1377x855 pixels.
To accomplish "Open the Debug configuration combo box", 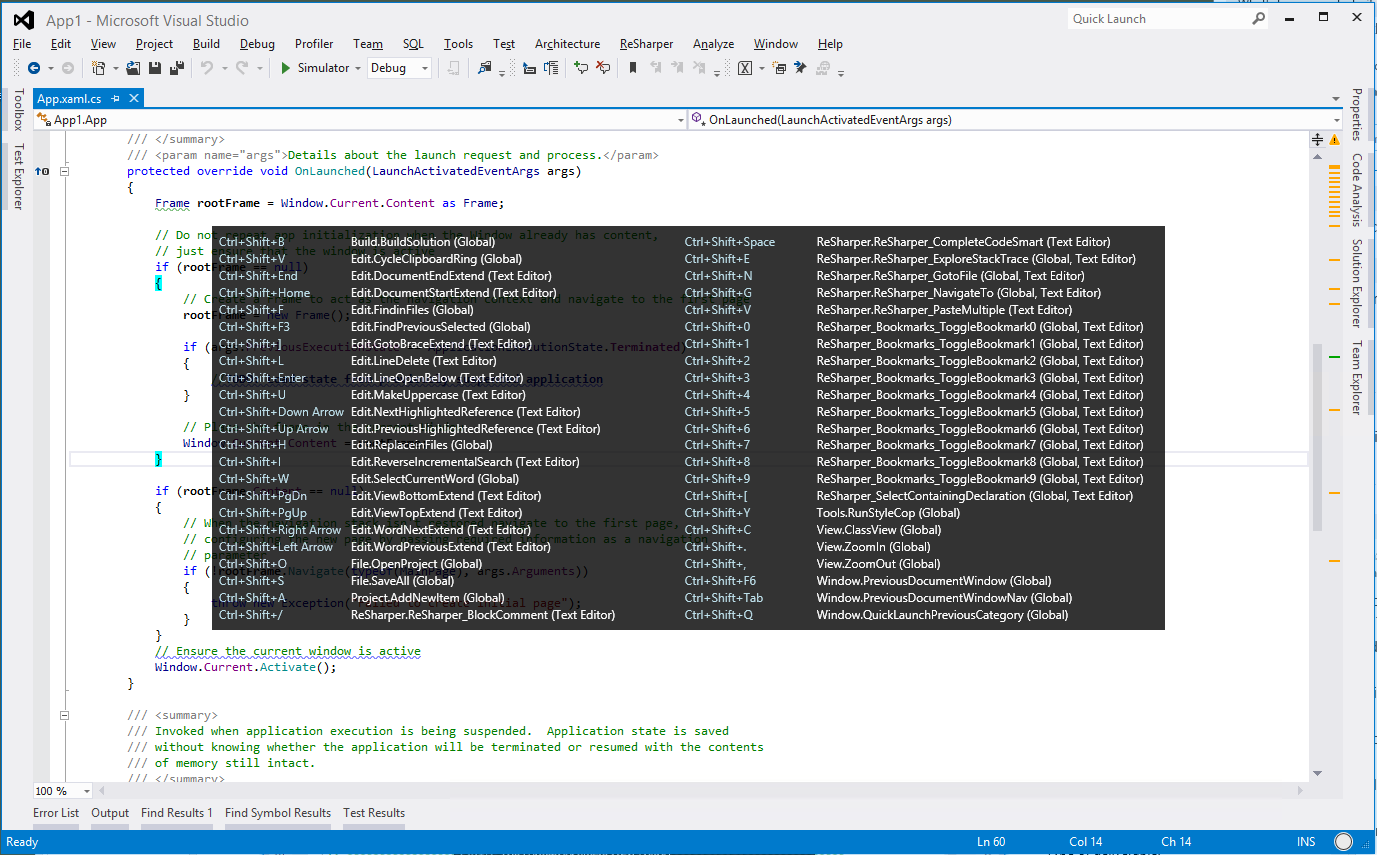I will coord(400,68).
